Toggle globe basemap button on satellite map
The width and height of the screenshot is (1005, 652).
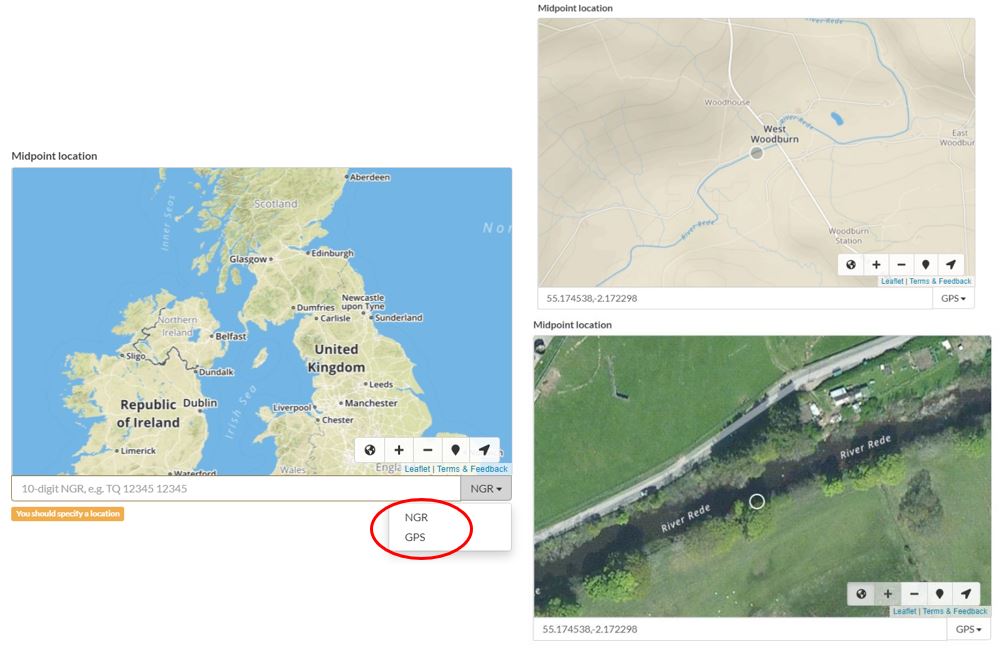862,594
